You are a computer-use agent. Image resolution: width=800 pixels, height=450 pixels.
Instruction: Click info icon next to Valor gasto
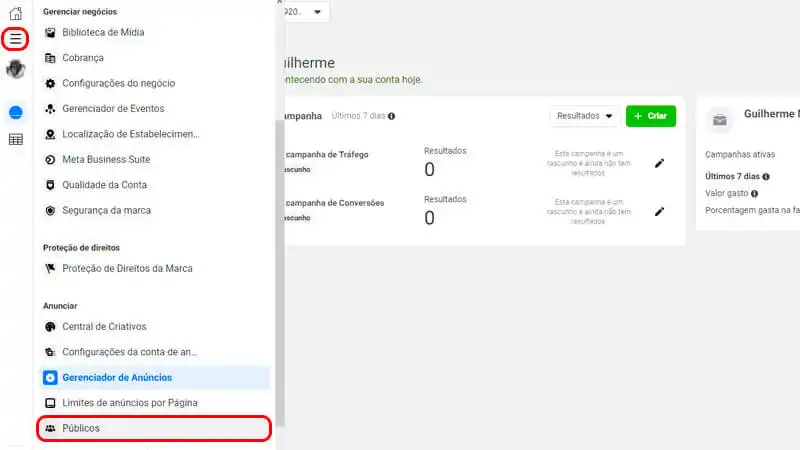pyautogui.click(x=754, y=193)
